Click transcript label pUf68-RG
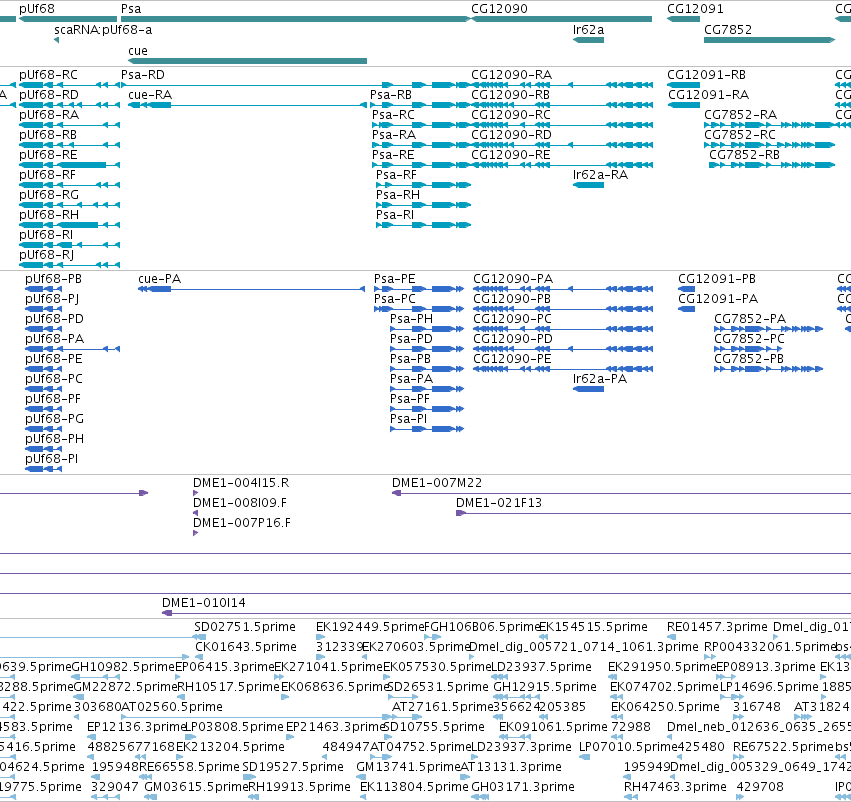This screenshot has height=802, width=851. coord(49,195)
